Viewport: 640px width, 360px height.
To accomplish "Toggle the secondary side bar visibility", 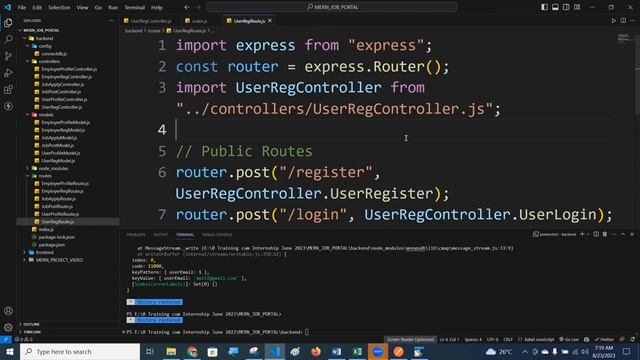I will [x=566, y=7].
